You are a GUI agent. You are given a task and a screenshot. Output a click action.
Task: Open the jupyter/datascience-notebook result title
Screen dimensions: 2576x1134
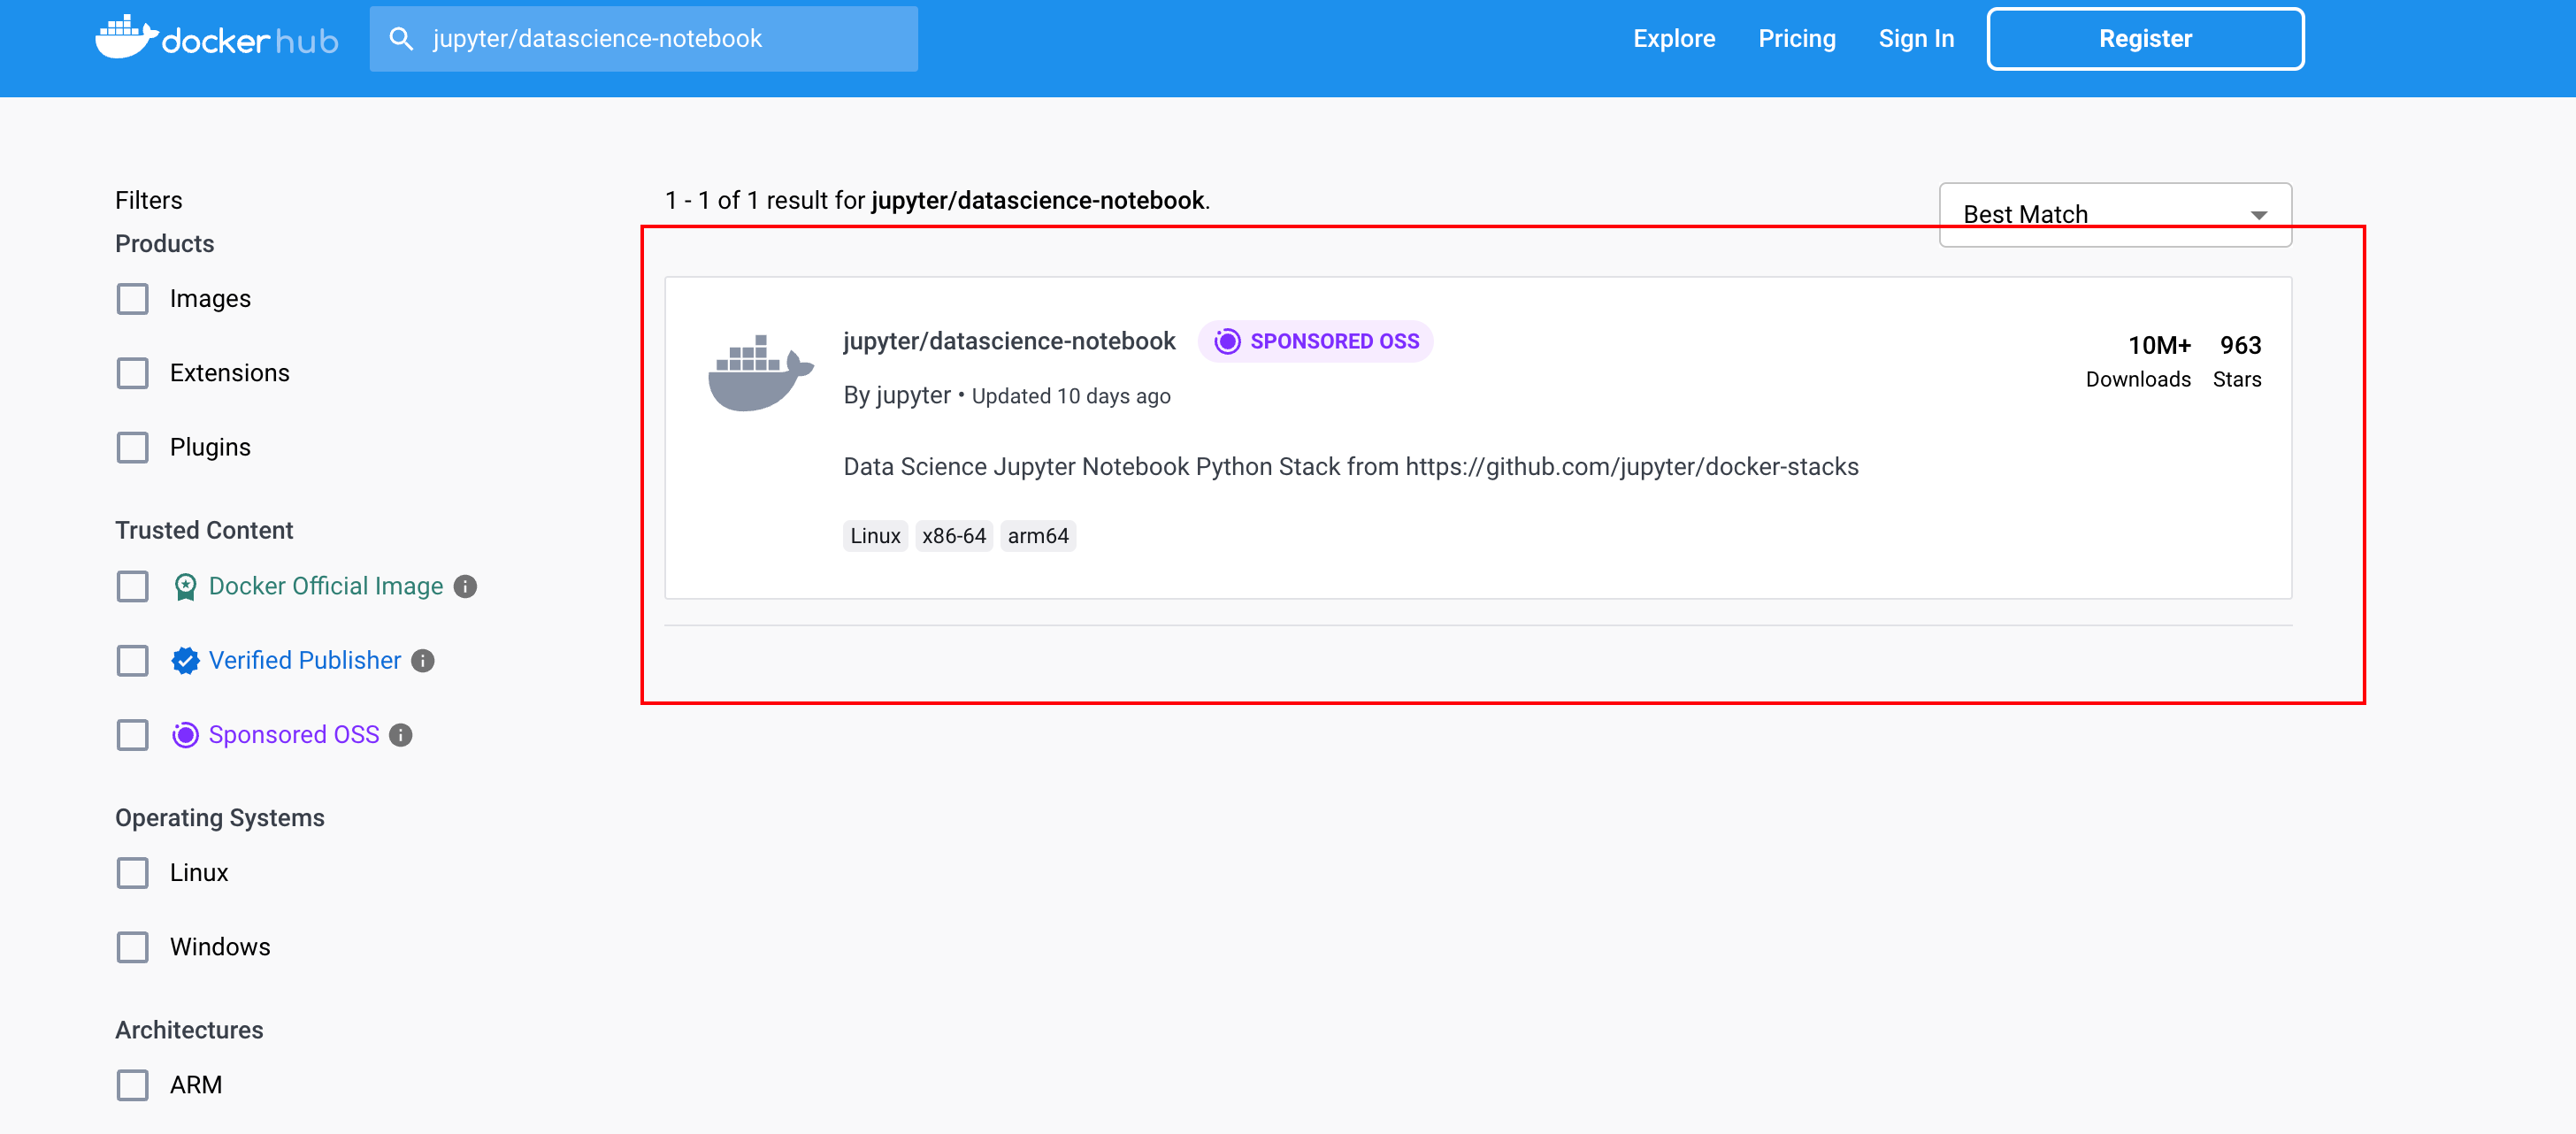1009,342
